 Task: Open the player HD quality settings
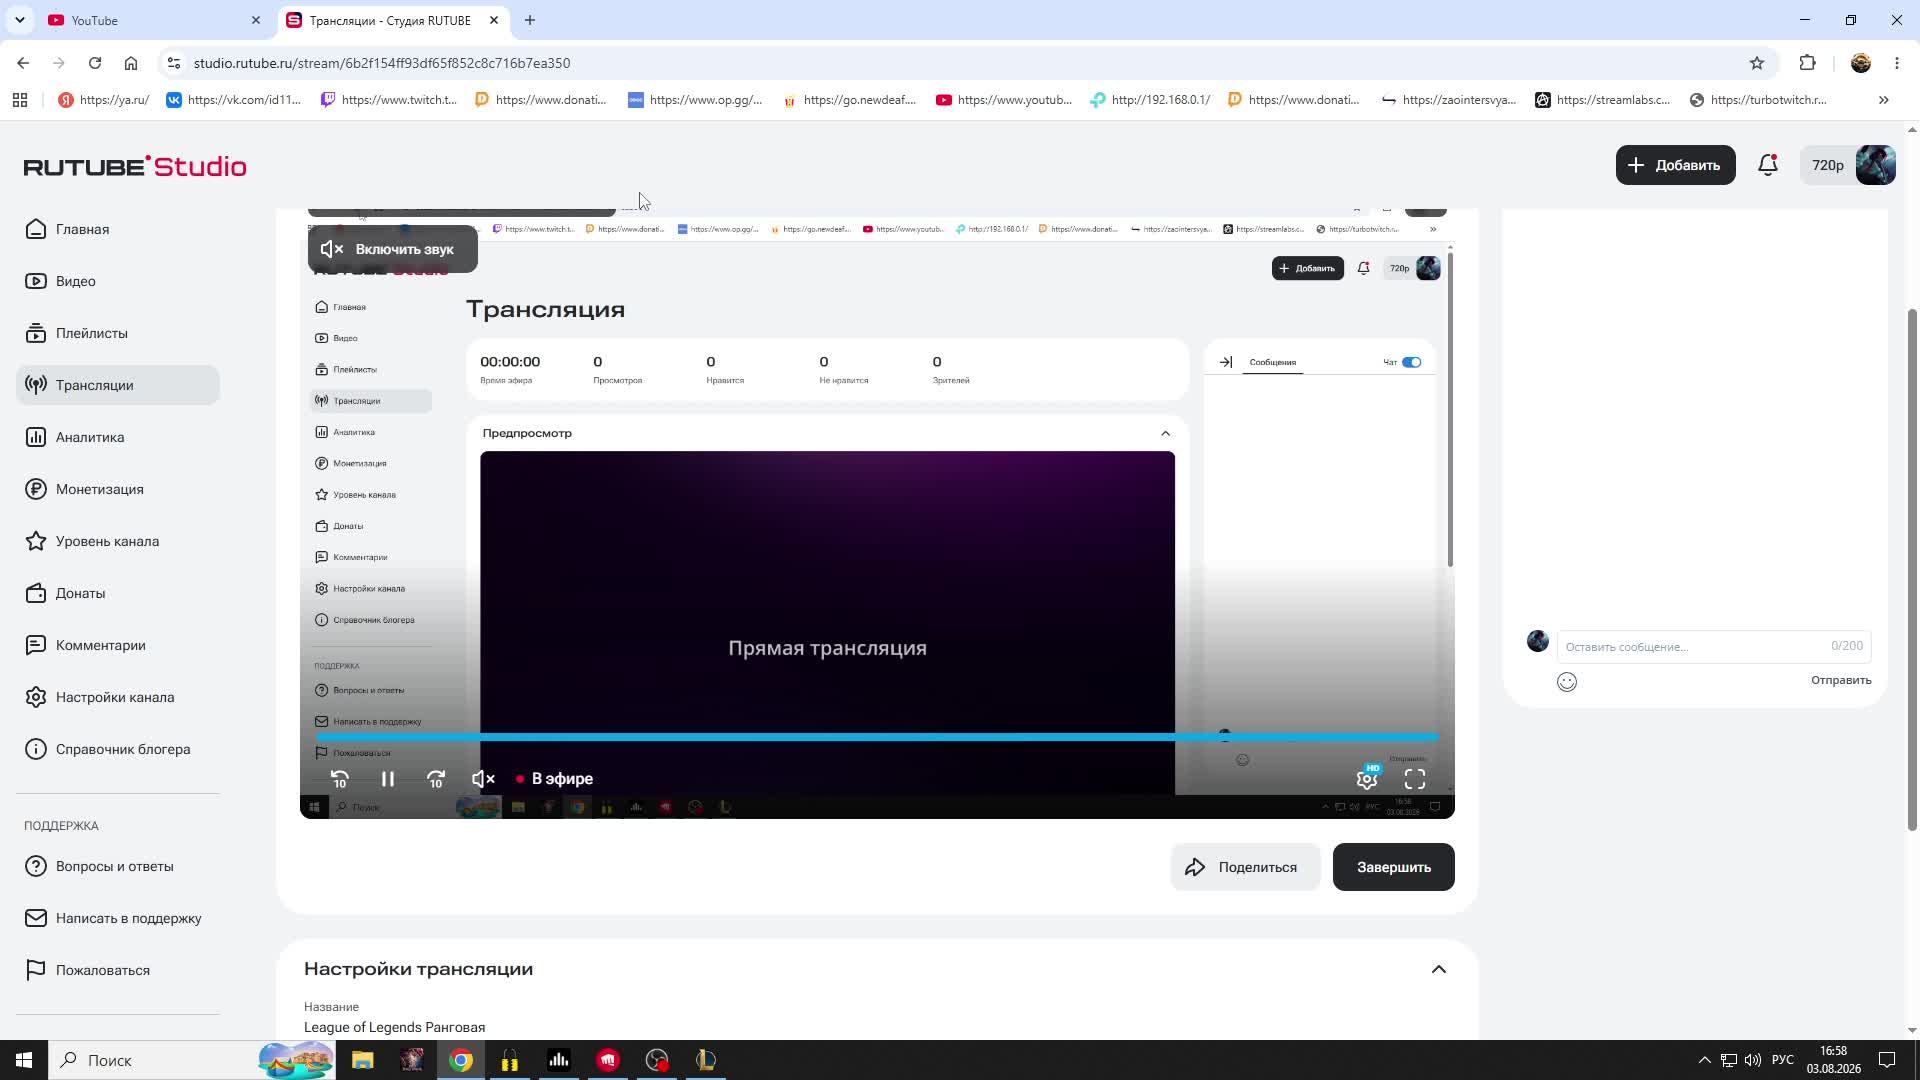(x=1367, y=778)
